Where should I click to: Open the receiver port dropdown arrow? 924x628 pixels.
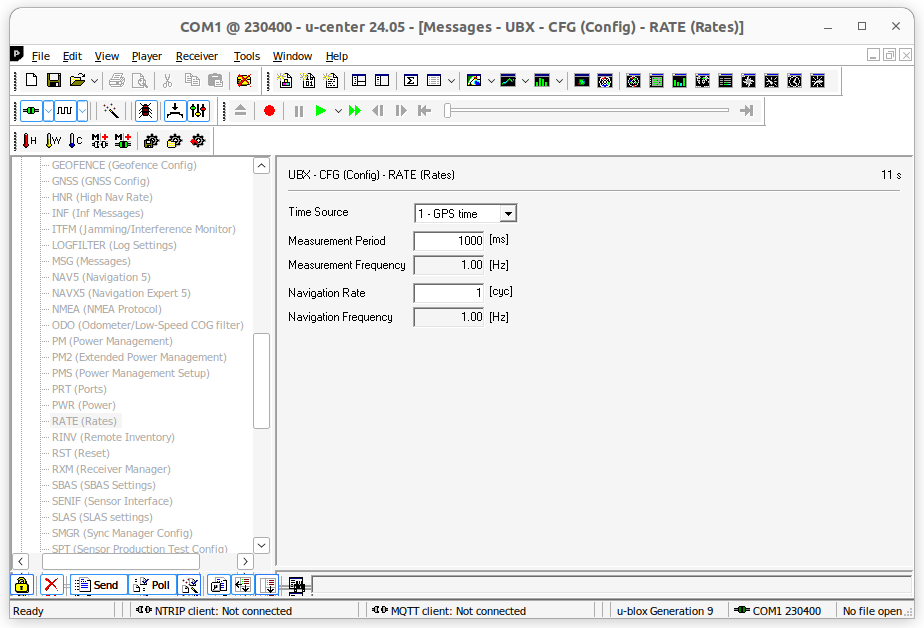tap(48, 110)
